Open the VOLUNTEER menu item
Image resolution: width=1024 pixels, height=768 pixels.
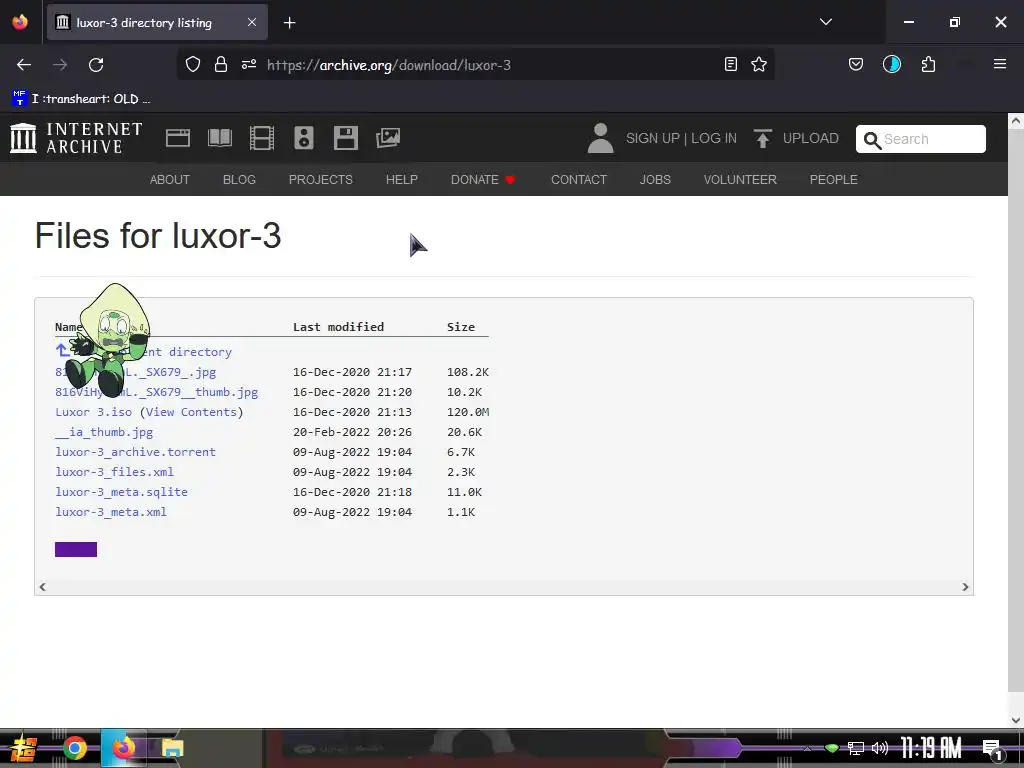coord(740,180)
